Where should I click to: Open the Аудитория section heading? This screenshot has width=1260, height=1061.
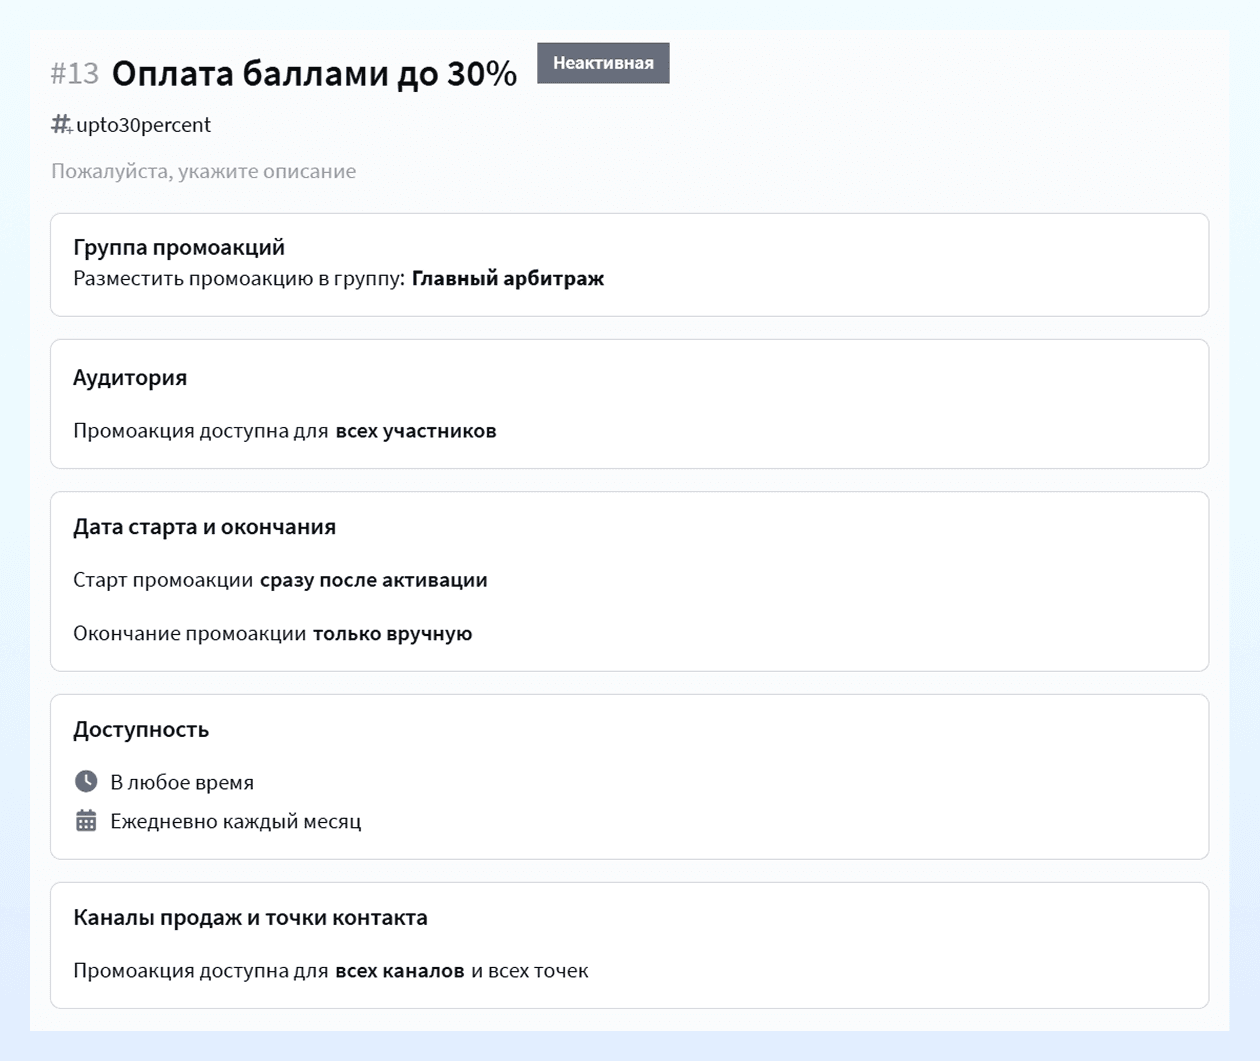coord(130,377)
